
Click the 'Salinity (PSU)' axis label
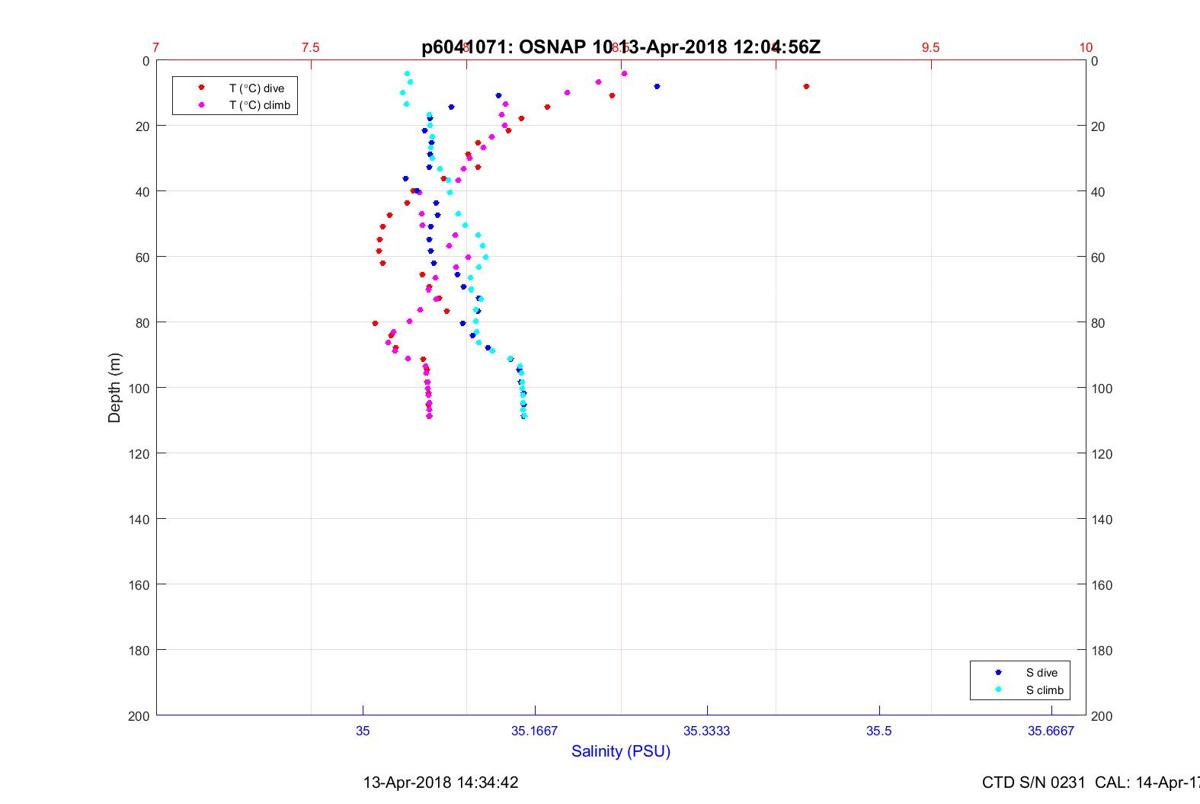tap(621, 751)
